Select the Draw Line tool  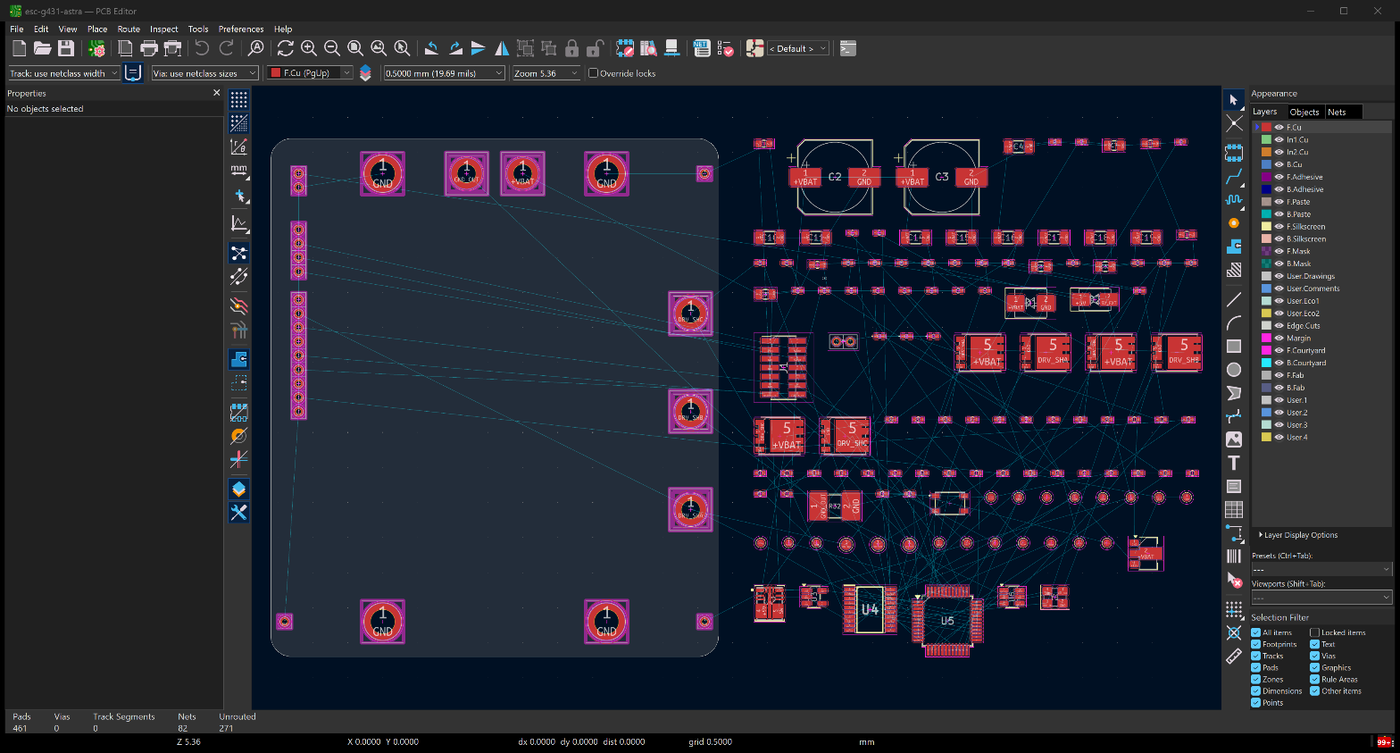click(1234, 299)
